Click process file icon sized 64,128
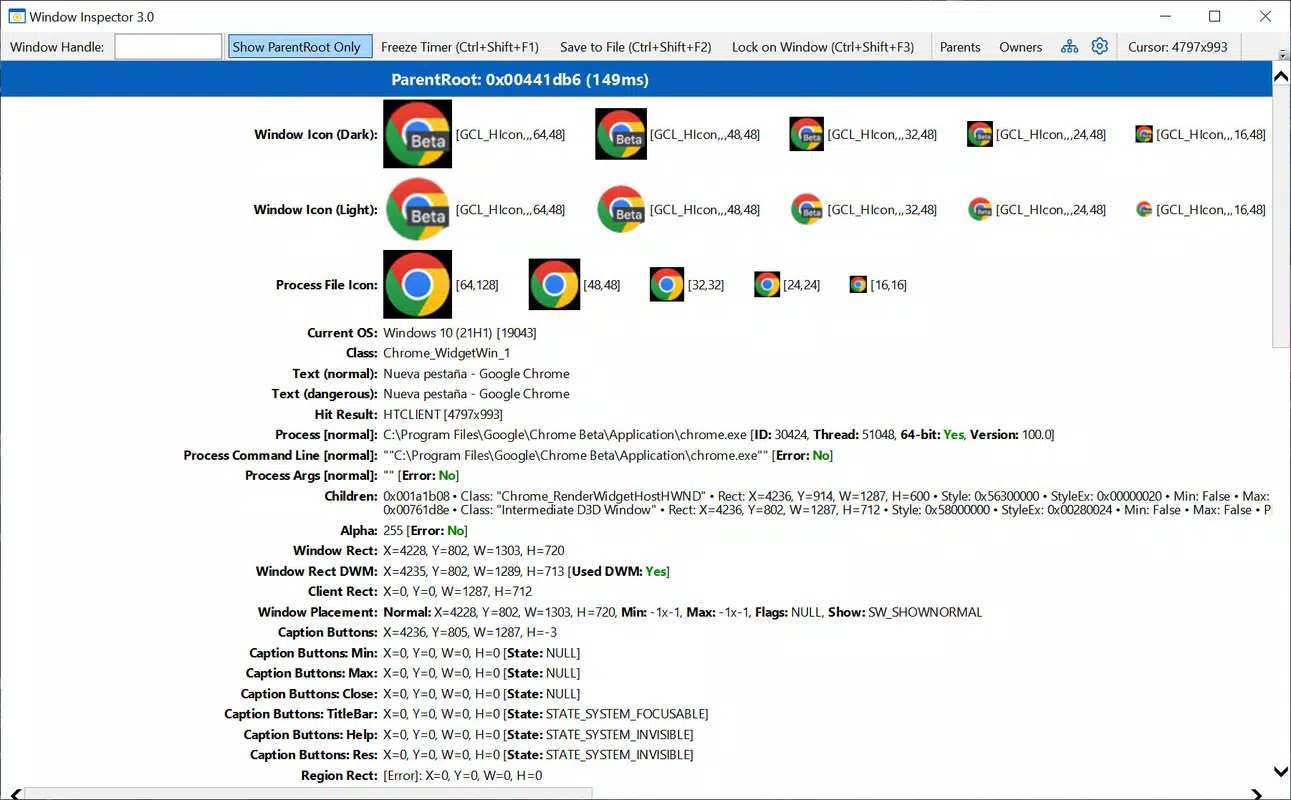 [x=417, y=284]
